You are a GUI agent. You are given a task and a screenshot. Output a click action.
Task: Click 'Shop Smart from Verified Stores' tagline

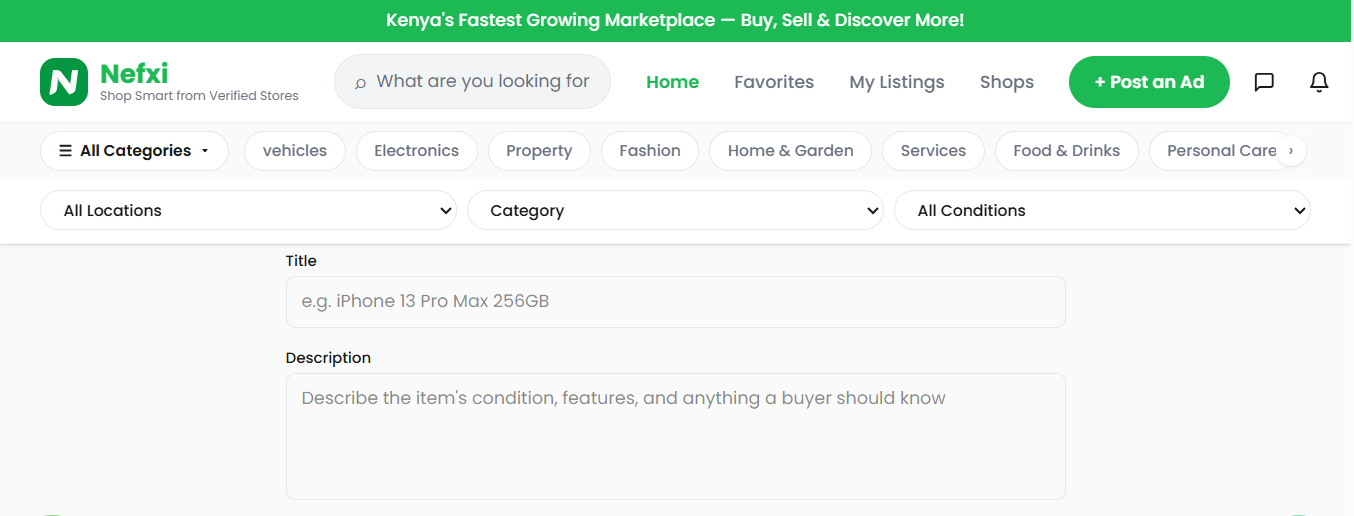pos(199,96)
